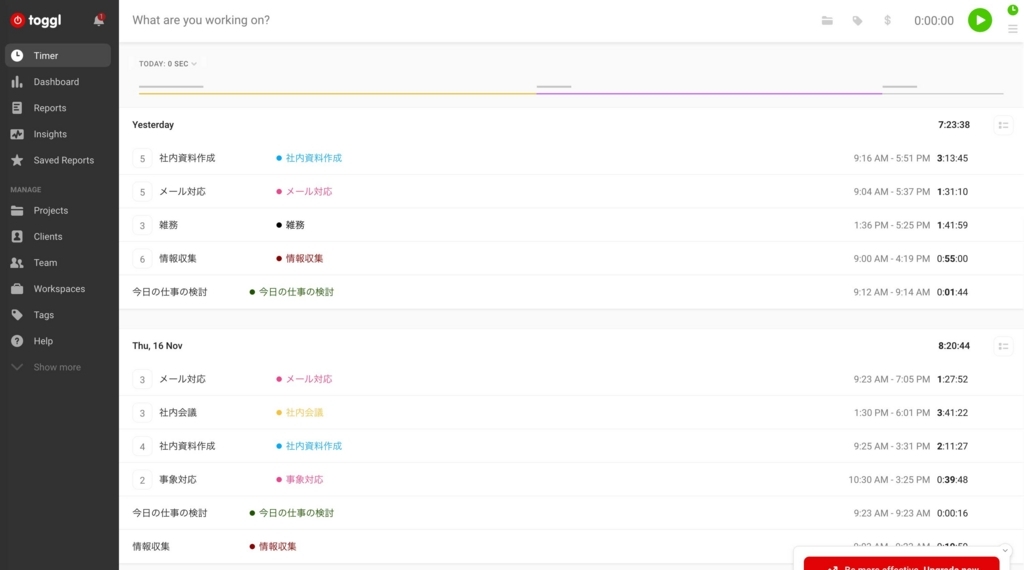Screen dimensions: 1024x570
Task: Expand 2 grouped 事象対応 entries
Action: click(142, 480)
